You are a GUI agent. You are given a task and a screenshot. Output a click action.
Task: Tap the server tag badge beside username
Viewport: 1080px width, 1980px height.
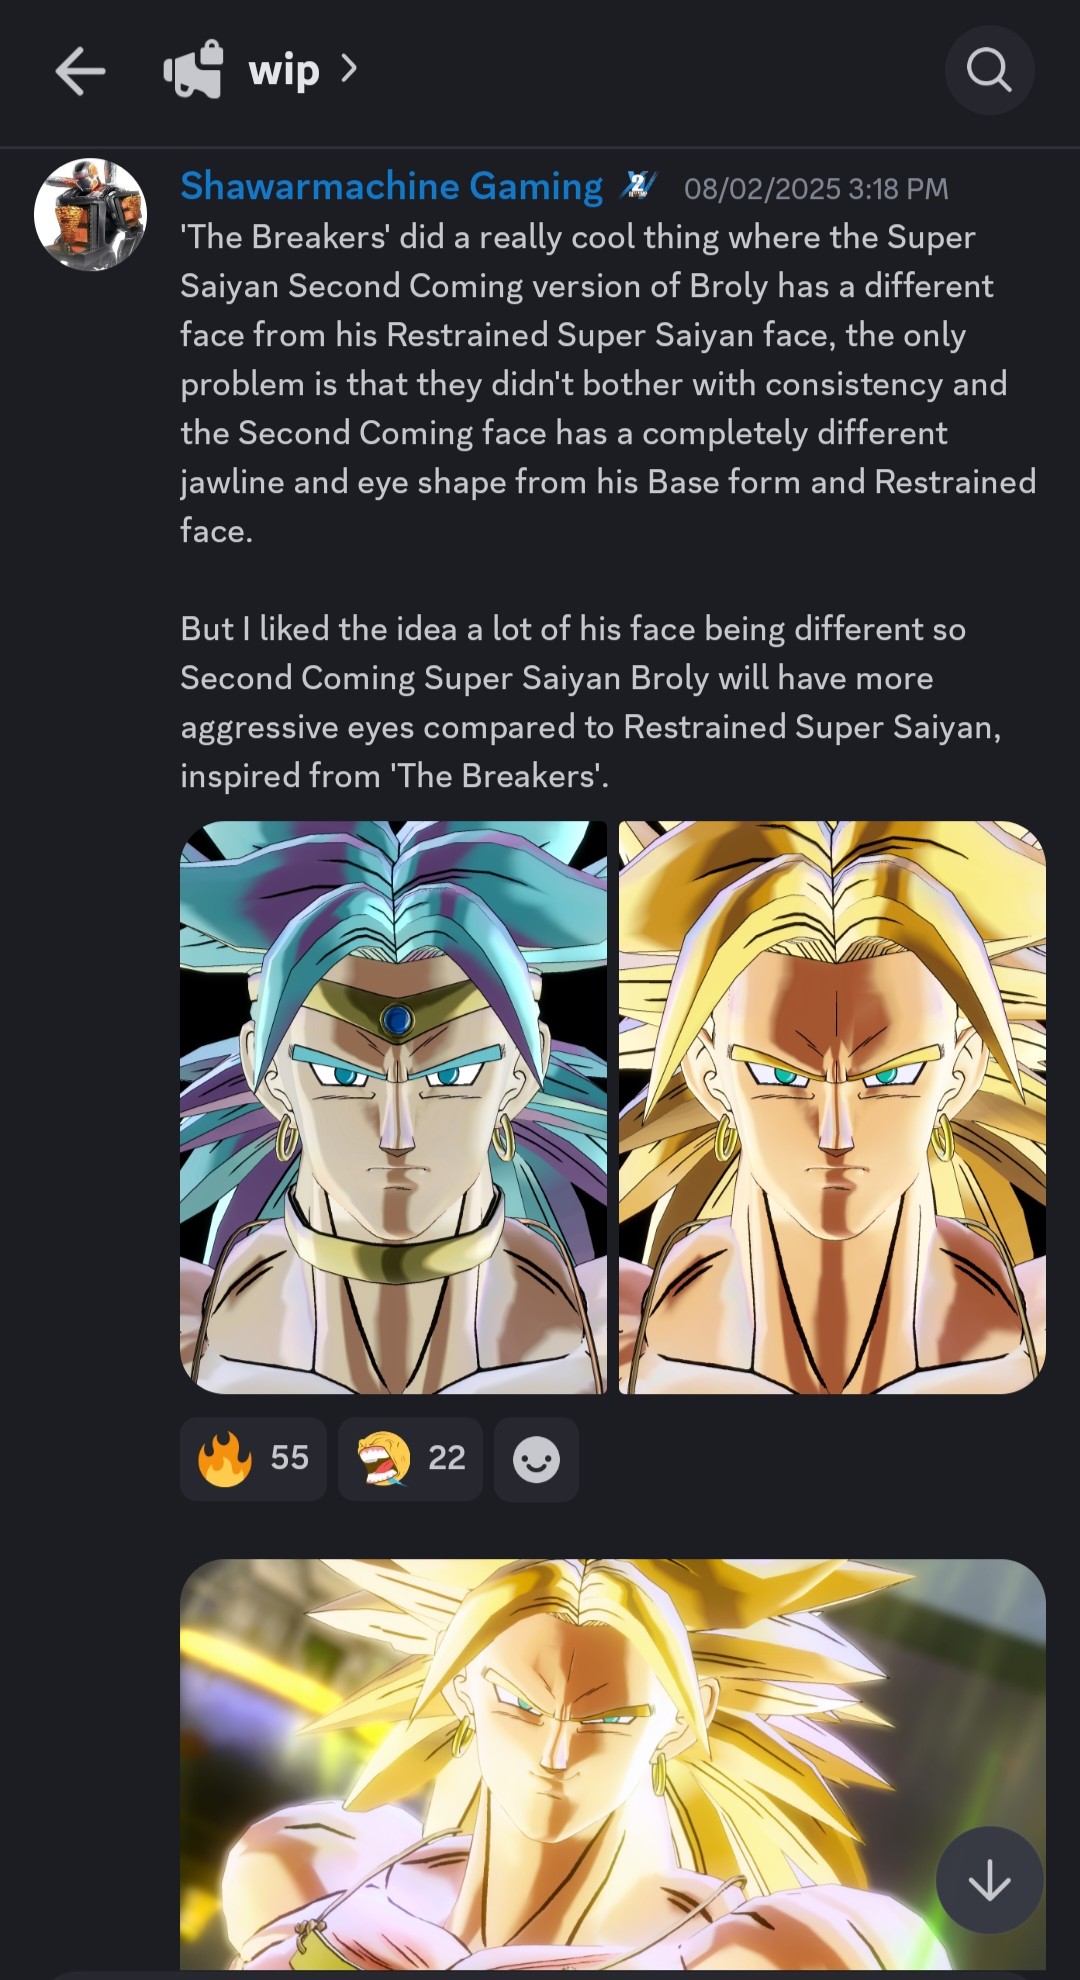point(639,186)
